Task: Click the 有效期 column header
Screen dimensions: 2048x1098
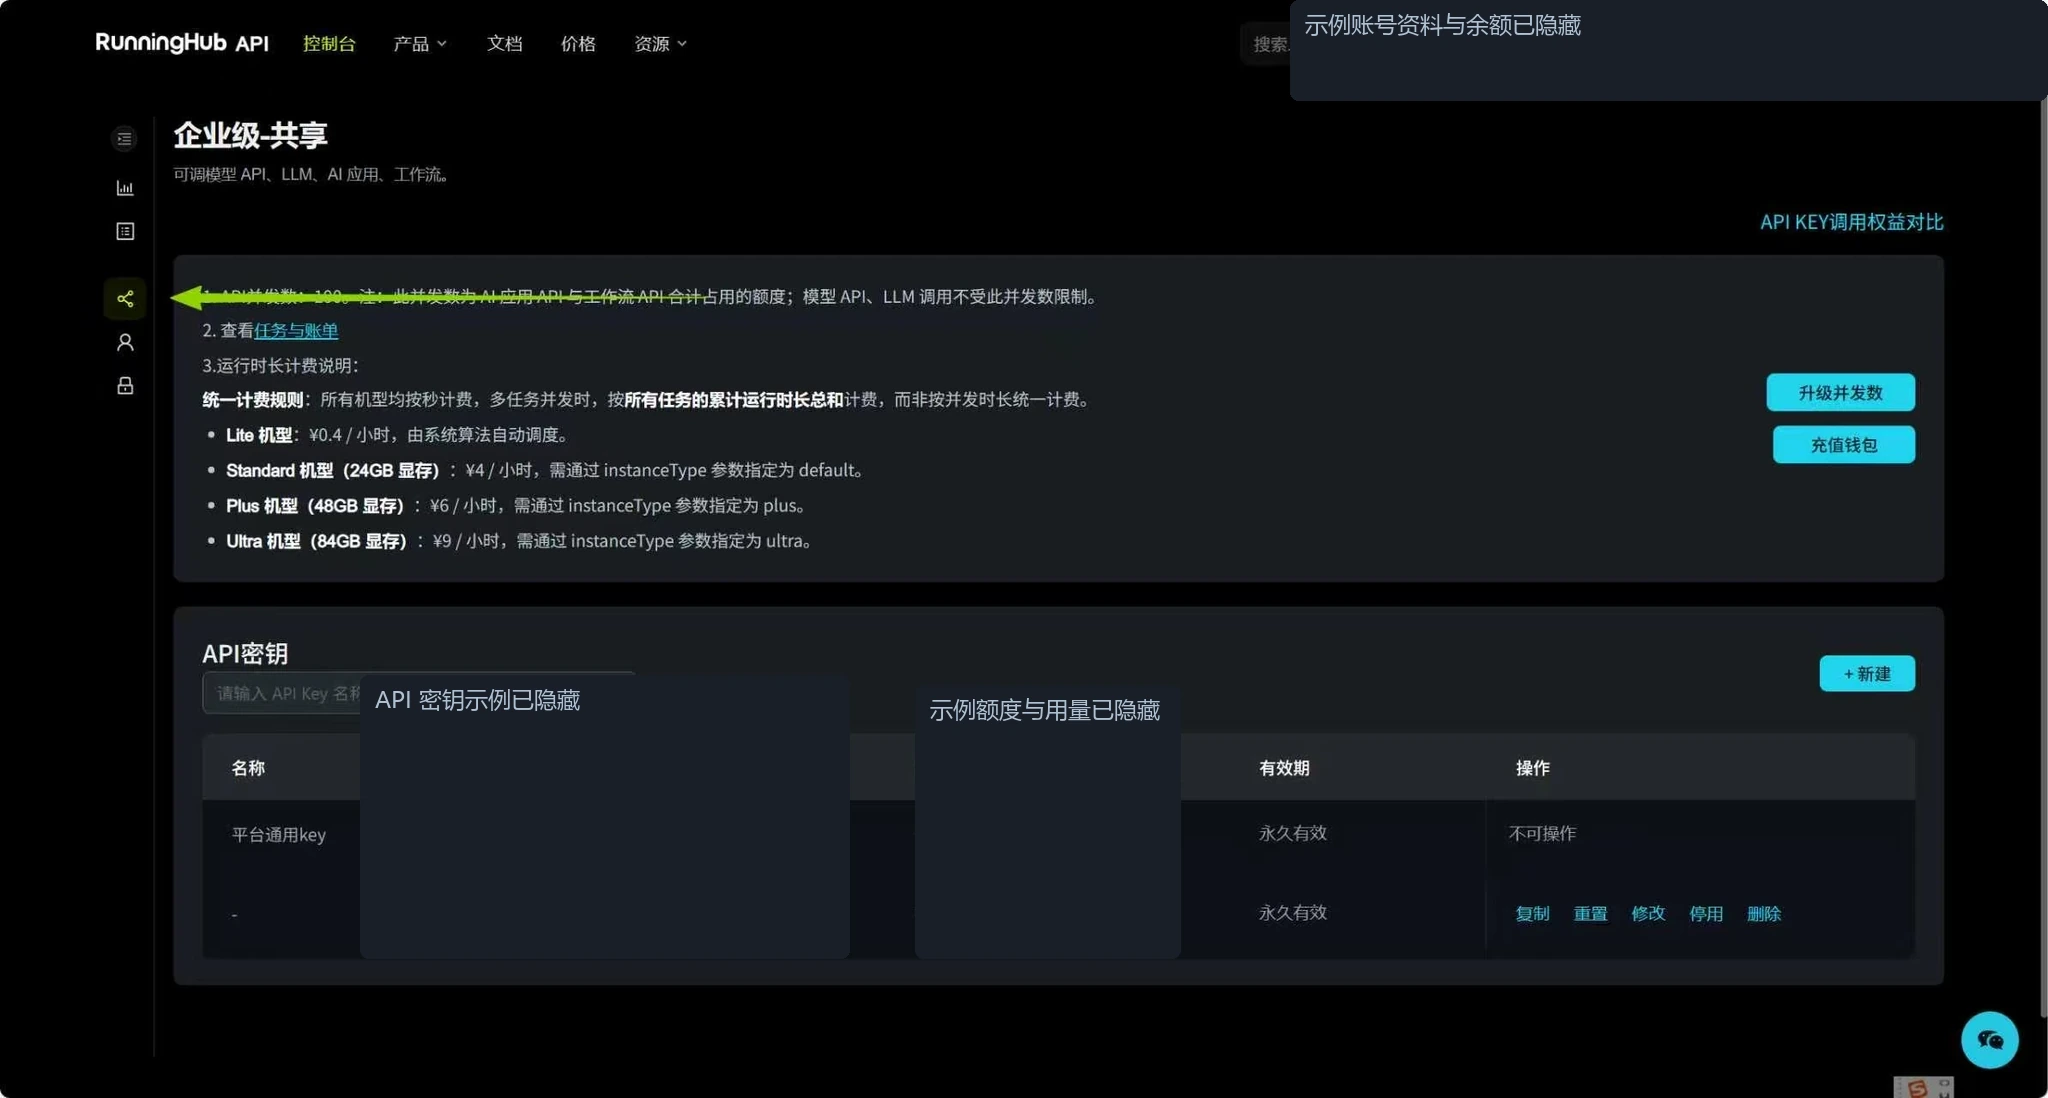Action: 1284,768
